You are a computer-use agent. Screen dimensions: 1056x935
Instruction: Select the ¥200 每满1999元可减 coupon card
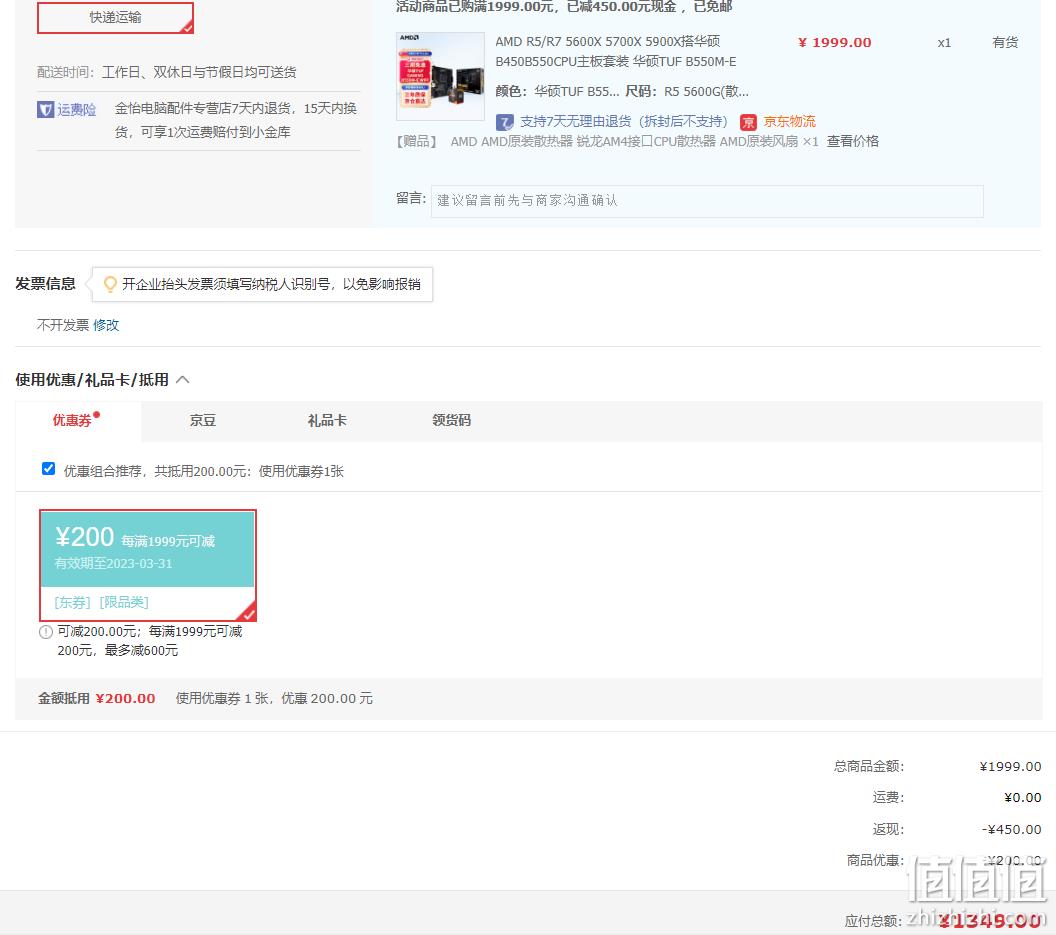pos(148,565)
